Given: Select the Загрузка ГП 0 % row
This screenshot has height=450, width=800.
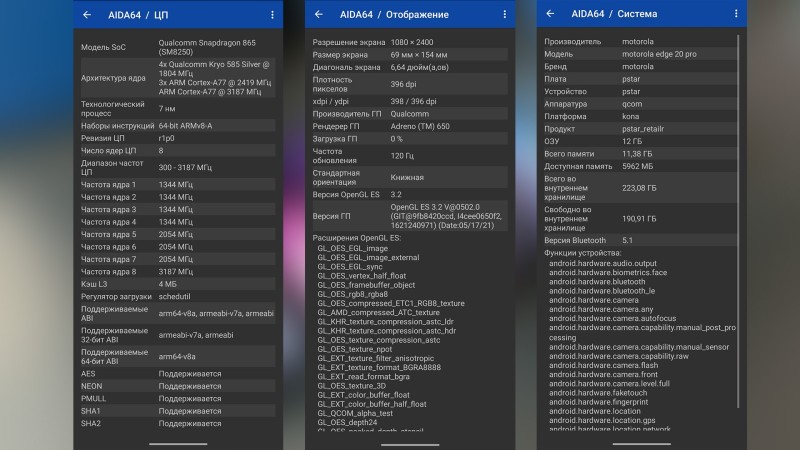Looking at the screenshot, I should 410,139.
